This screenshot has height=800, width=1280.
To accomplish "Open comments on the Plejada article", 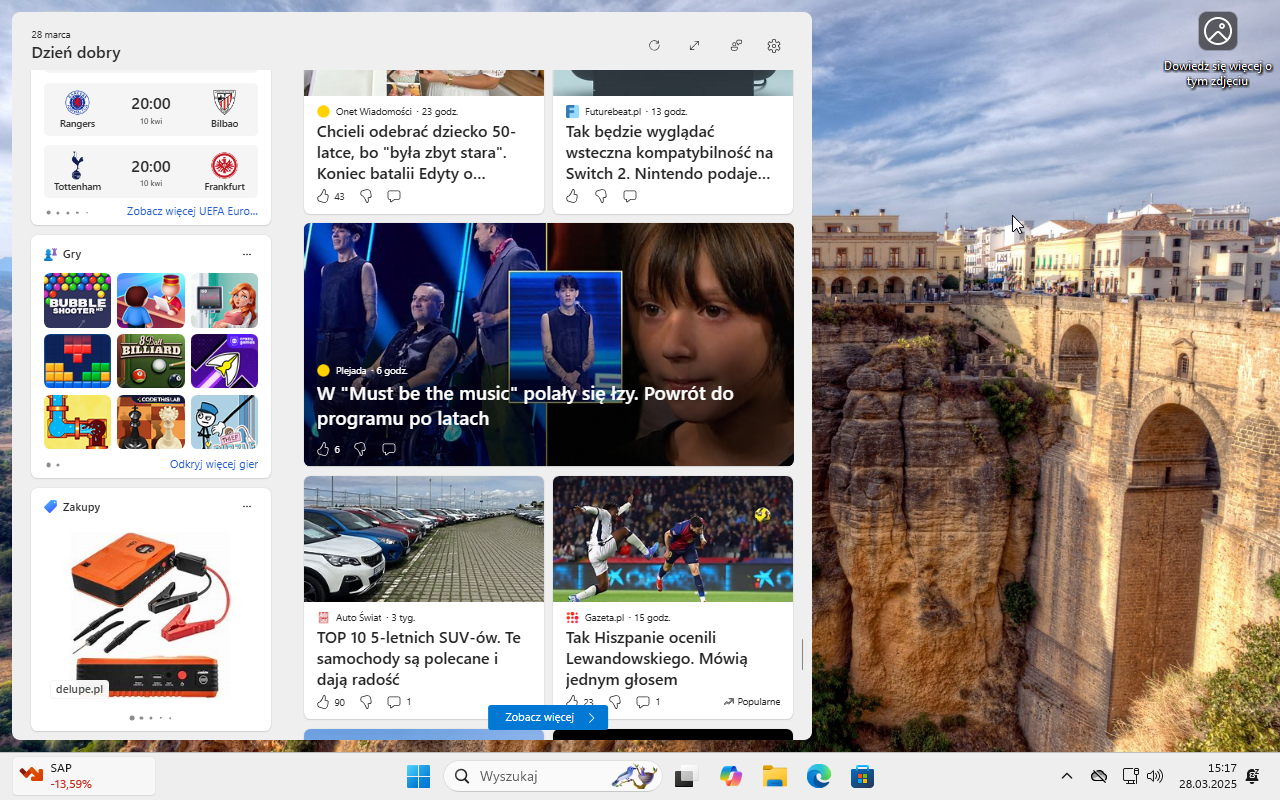I will click(x=389, y=449).
